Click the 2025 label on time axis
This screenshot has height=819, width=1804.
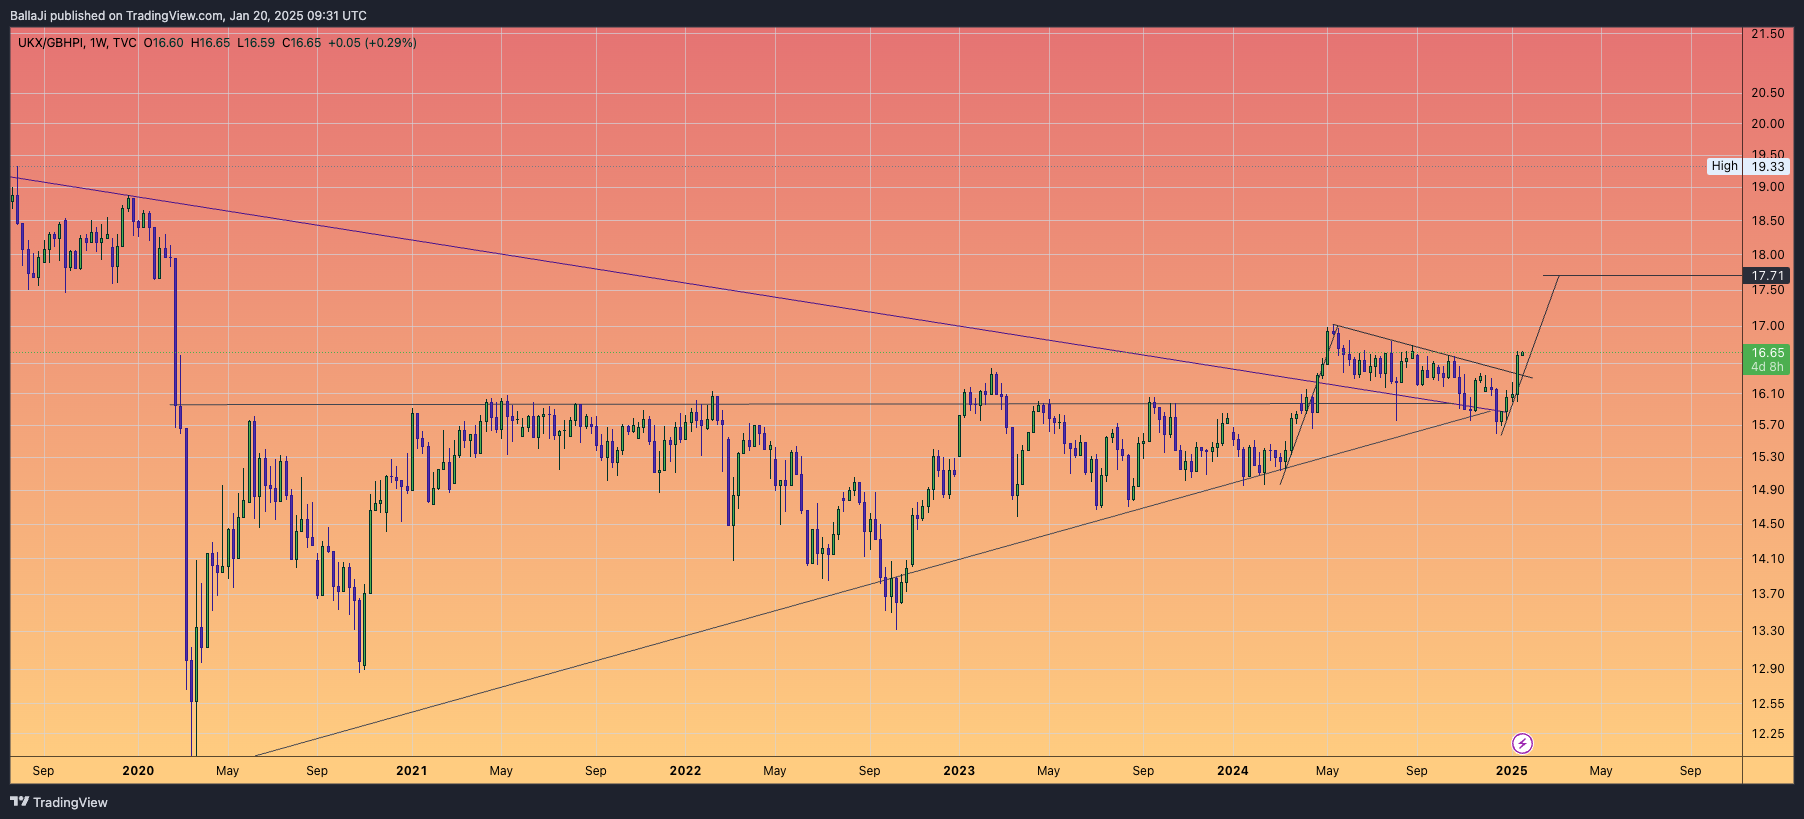pyautogui.click(x=1511, y=771)
